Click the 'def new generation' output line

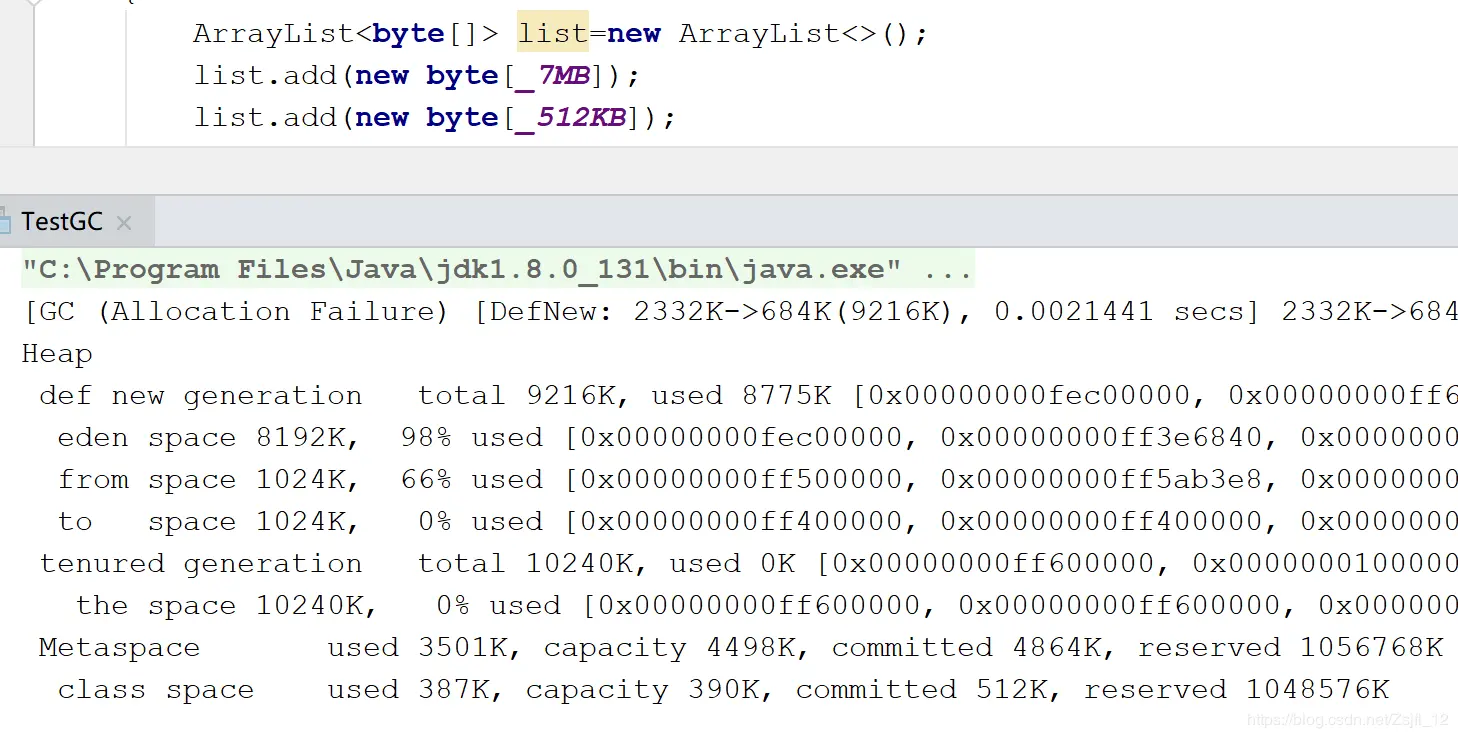[748, 396]
